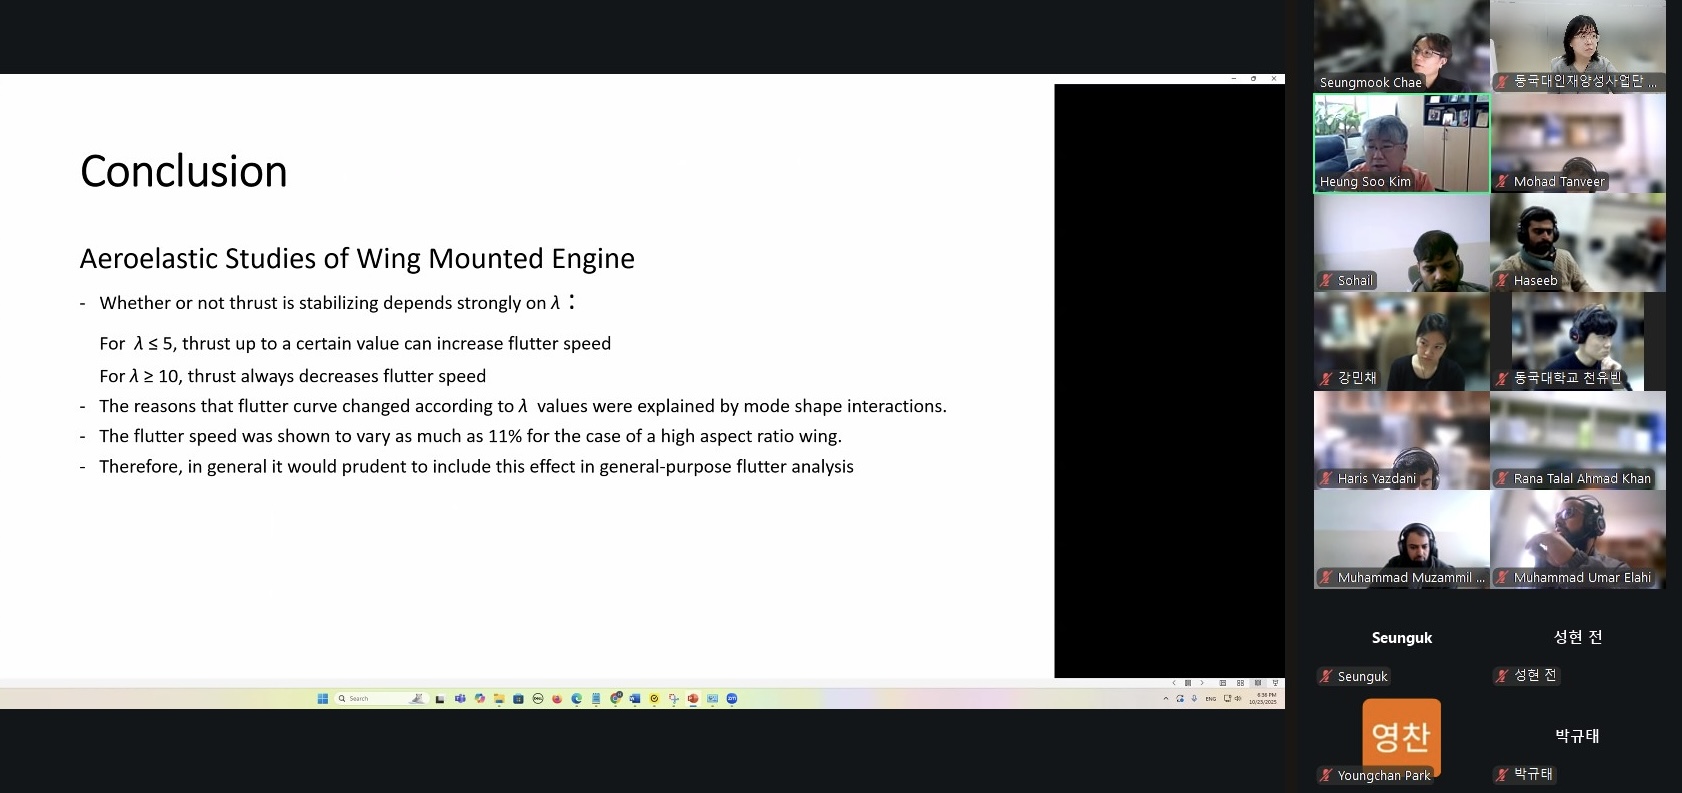Open File Explorer from the taskbar
This screenshot has width=1682, height=793.
499,699
